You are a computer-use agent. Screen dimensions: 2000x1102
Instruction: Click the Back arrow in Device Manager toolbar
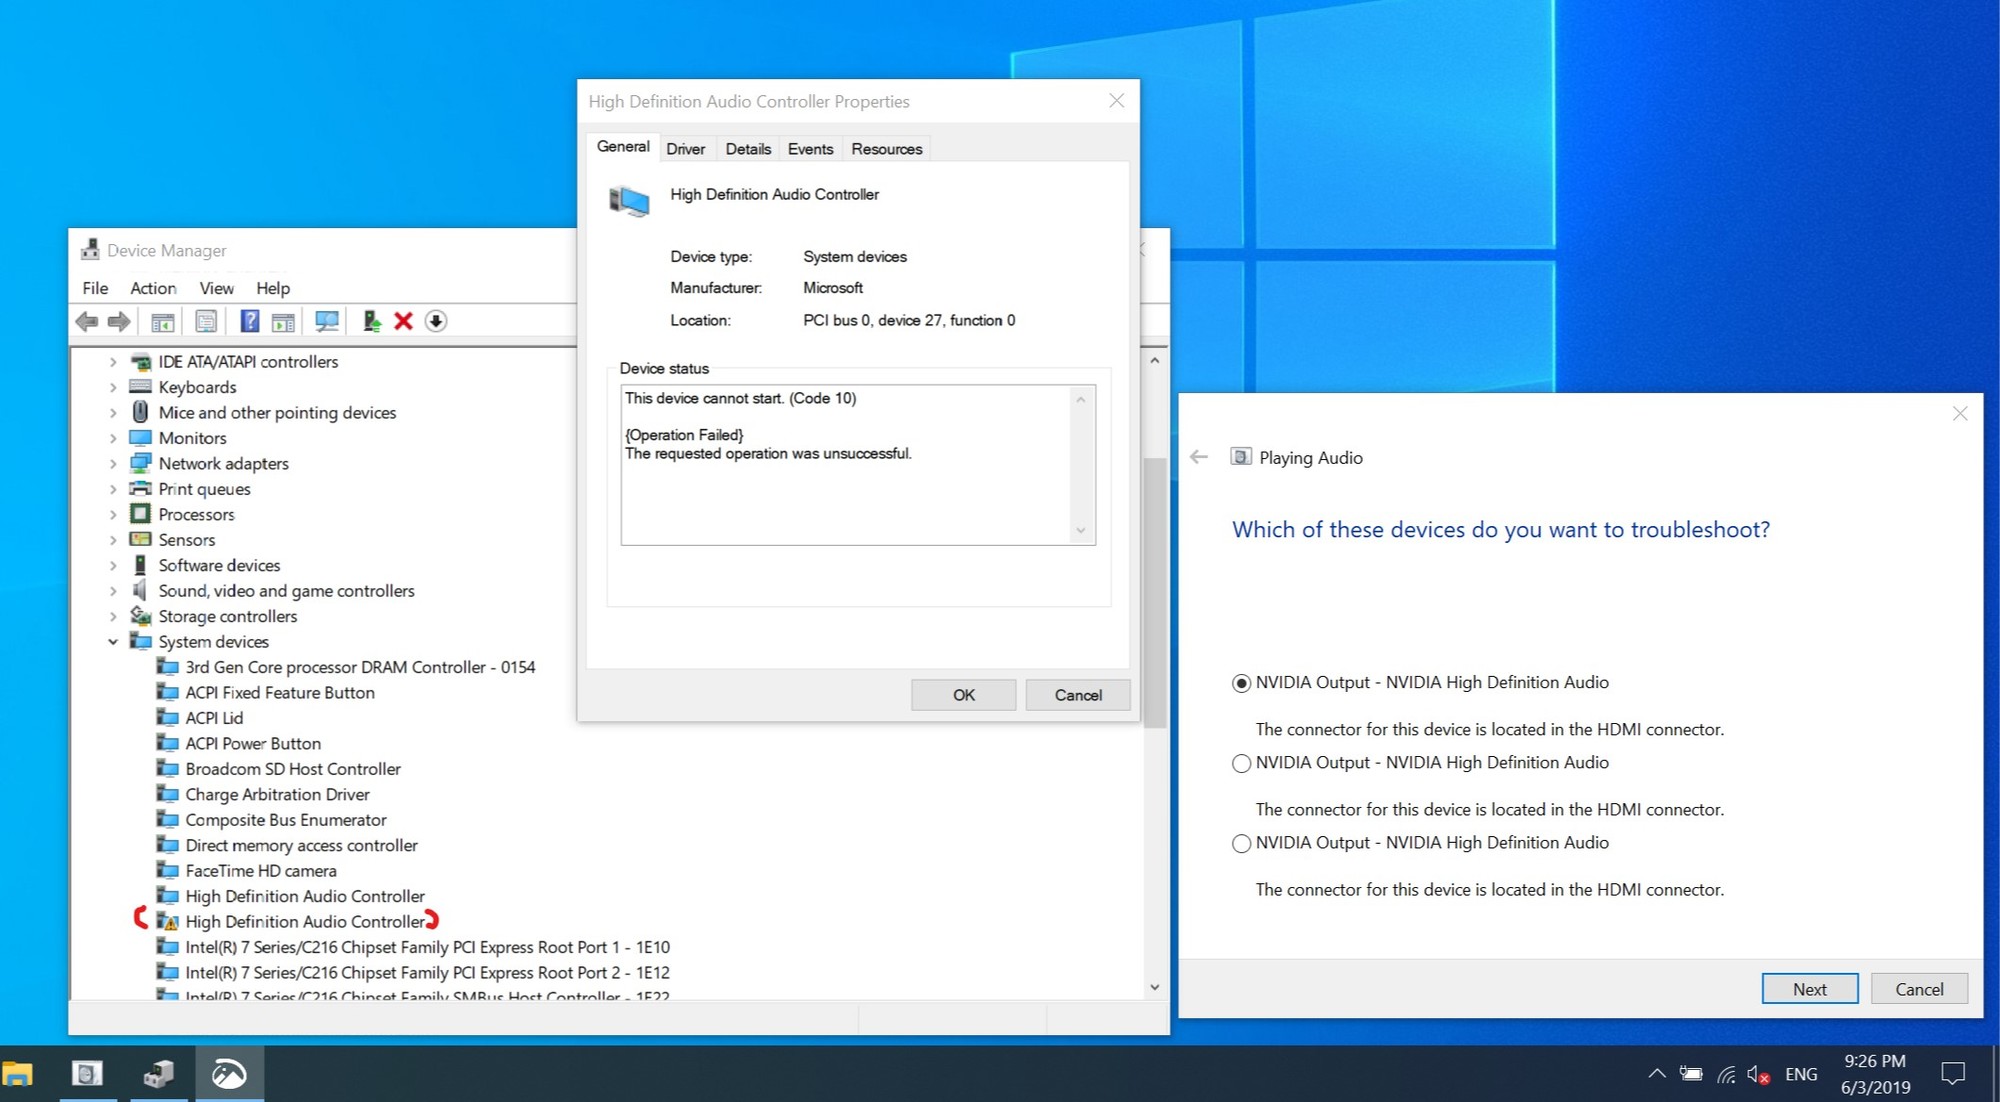pos(87,321)
